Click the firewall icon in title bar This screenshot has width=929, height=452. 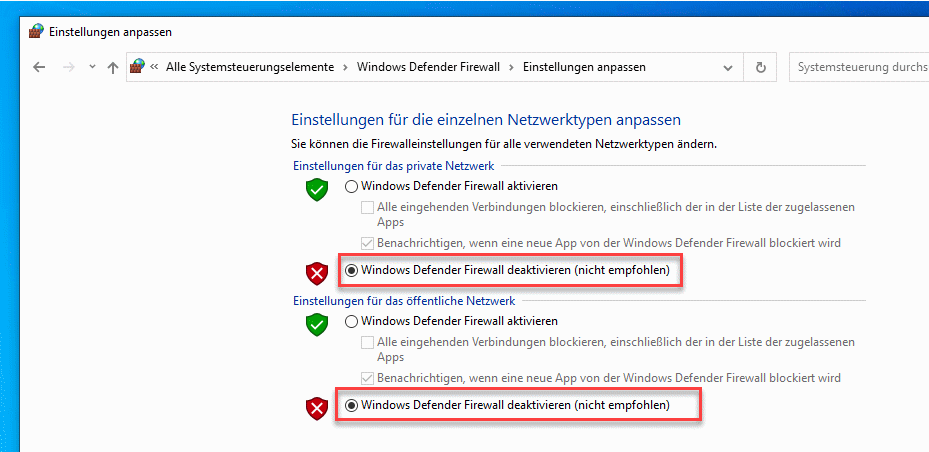[x=37, y=31]
